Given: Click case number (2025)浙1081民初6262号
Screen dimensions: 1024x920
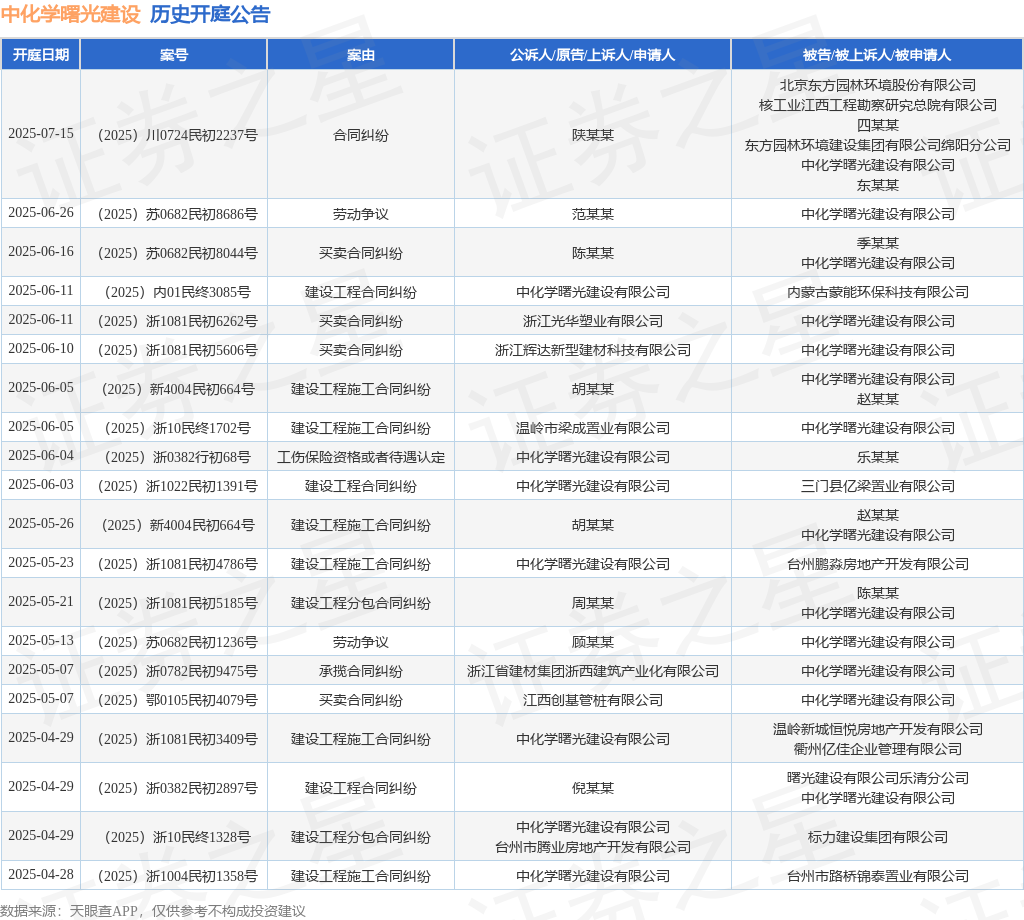Looking at the screenshot, I should tap(178, 321).
